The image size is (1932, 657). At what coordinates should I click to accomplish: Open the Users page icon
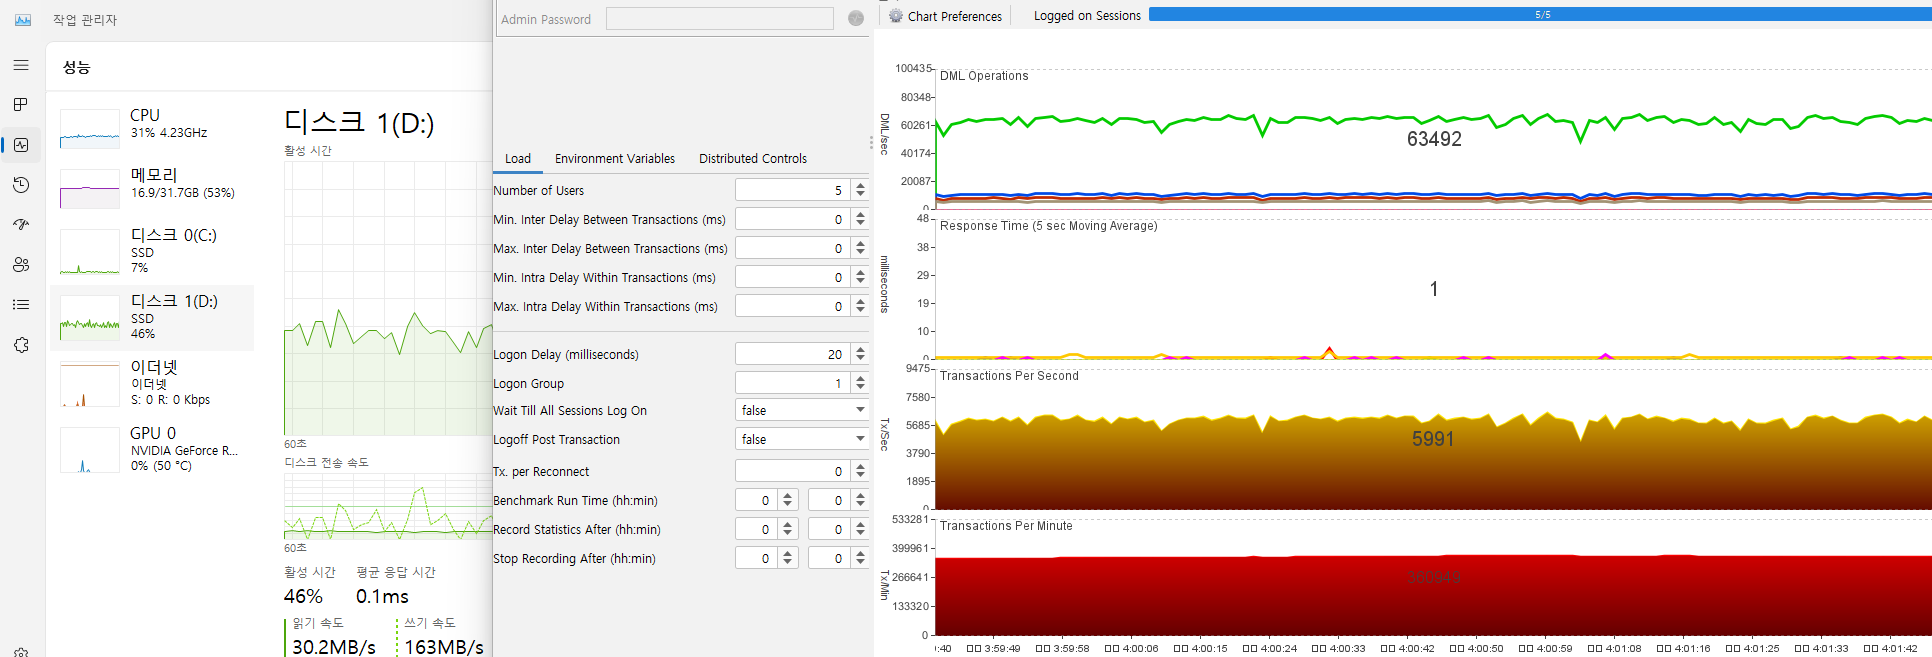click(21, 265)
